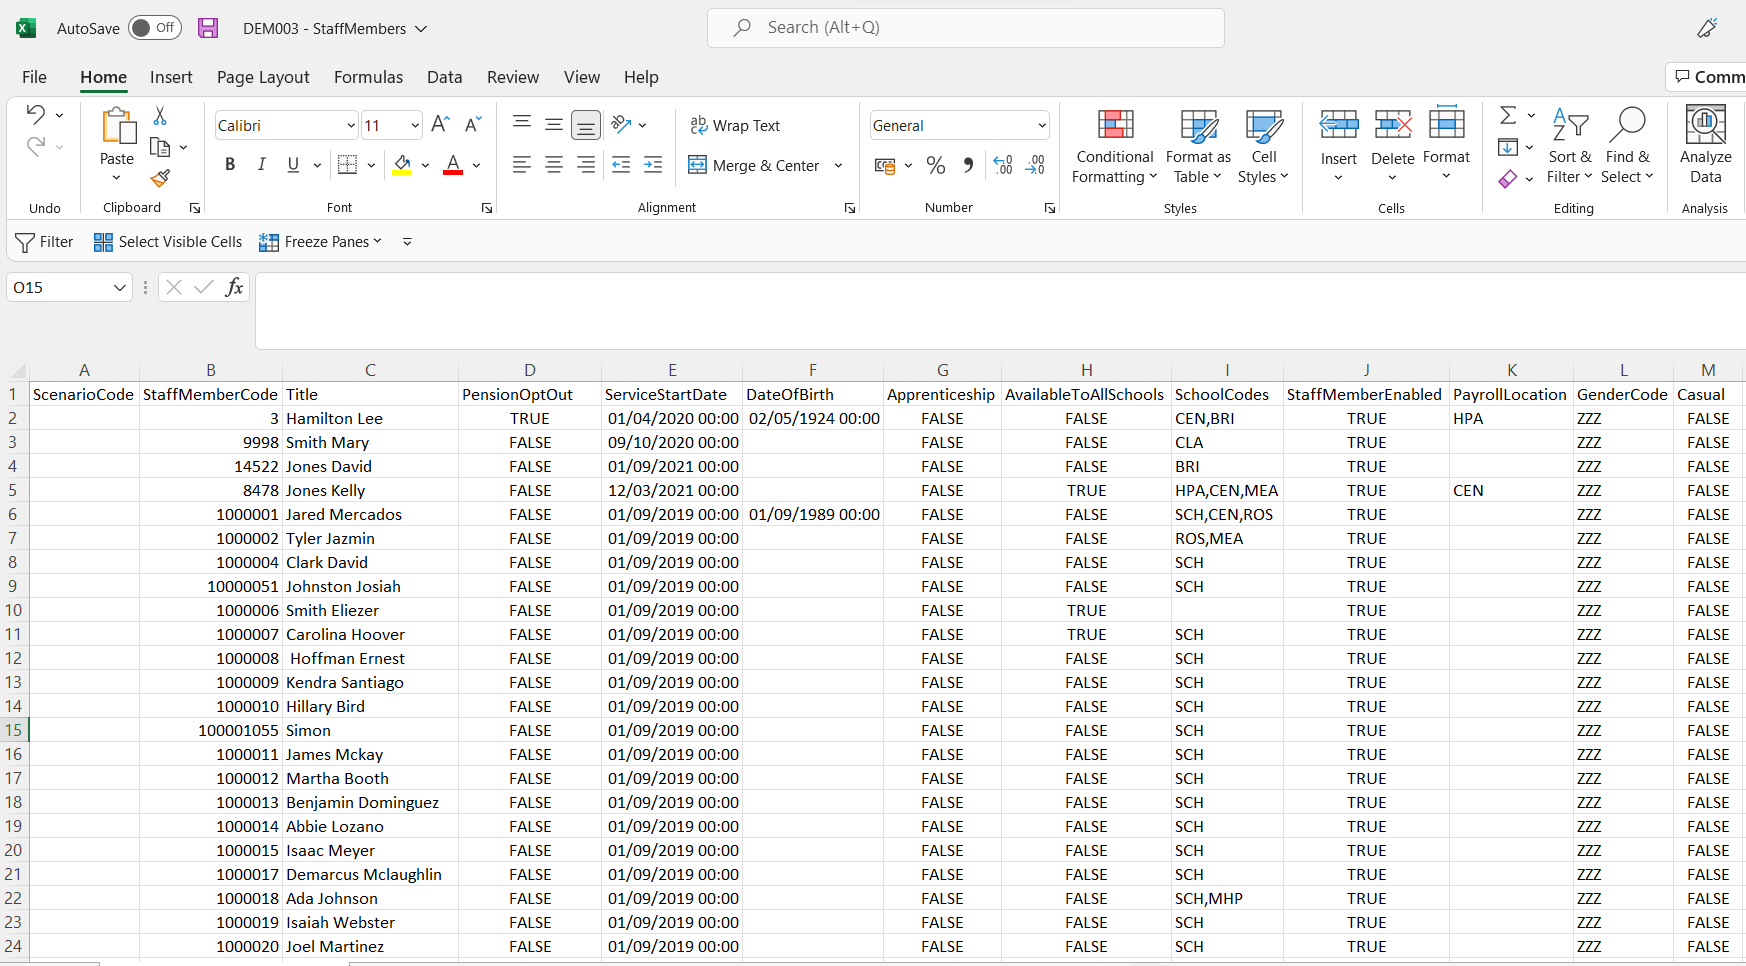Click Wrap Text button
This screenshot has height=966, width=1746.
(x=735, y=125)
